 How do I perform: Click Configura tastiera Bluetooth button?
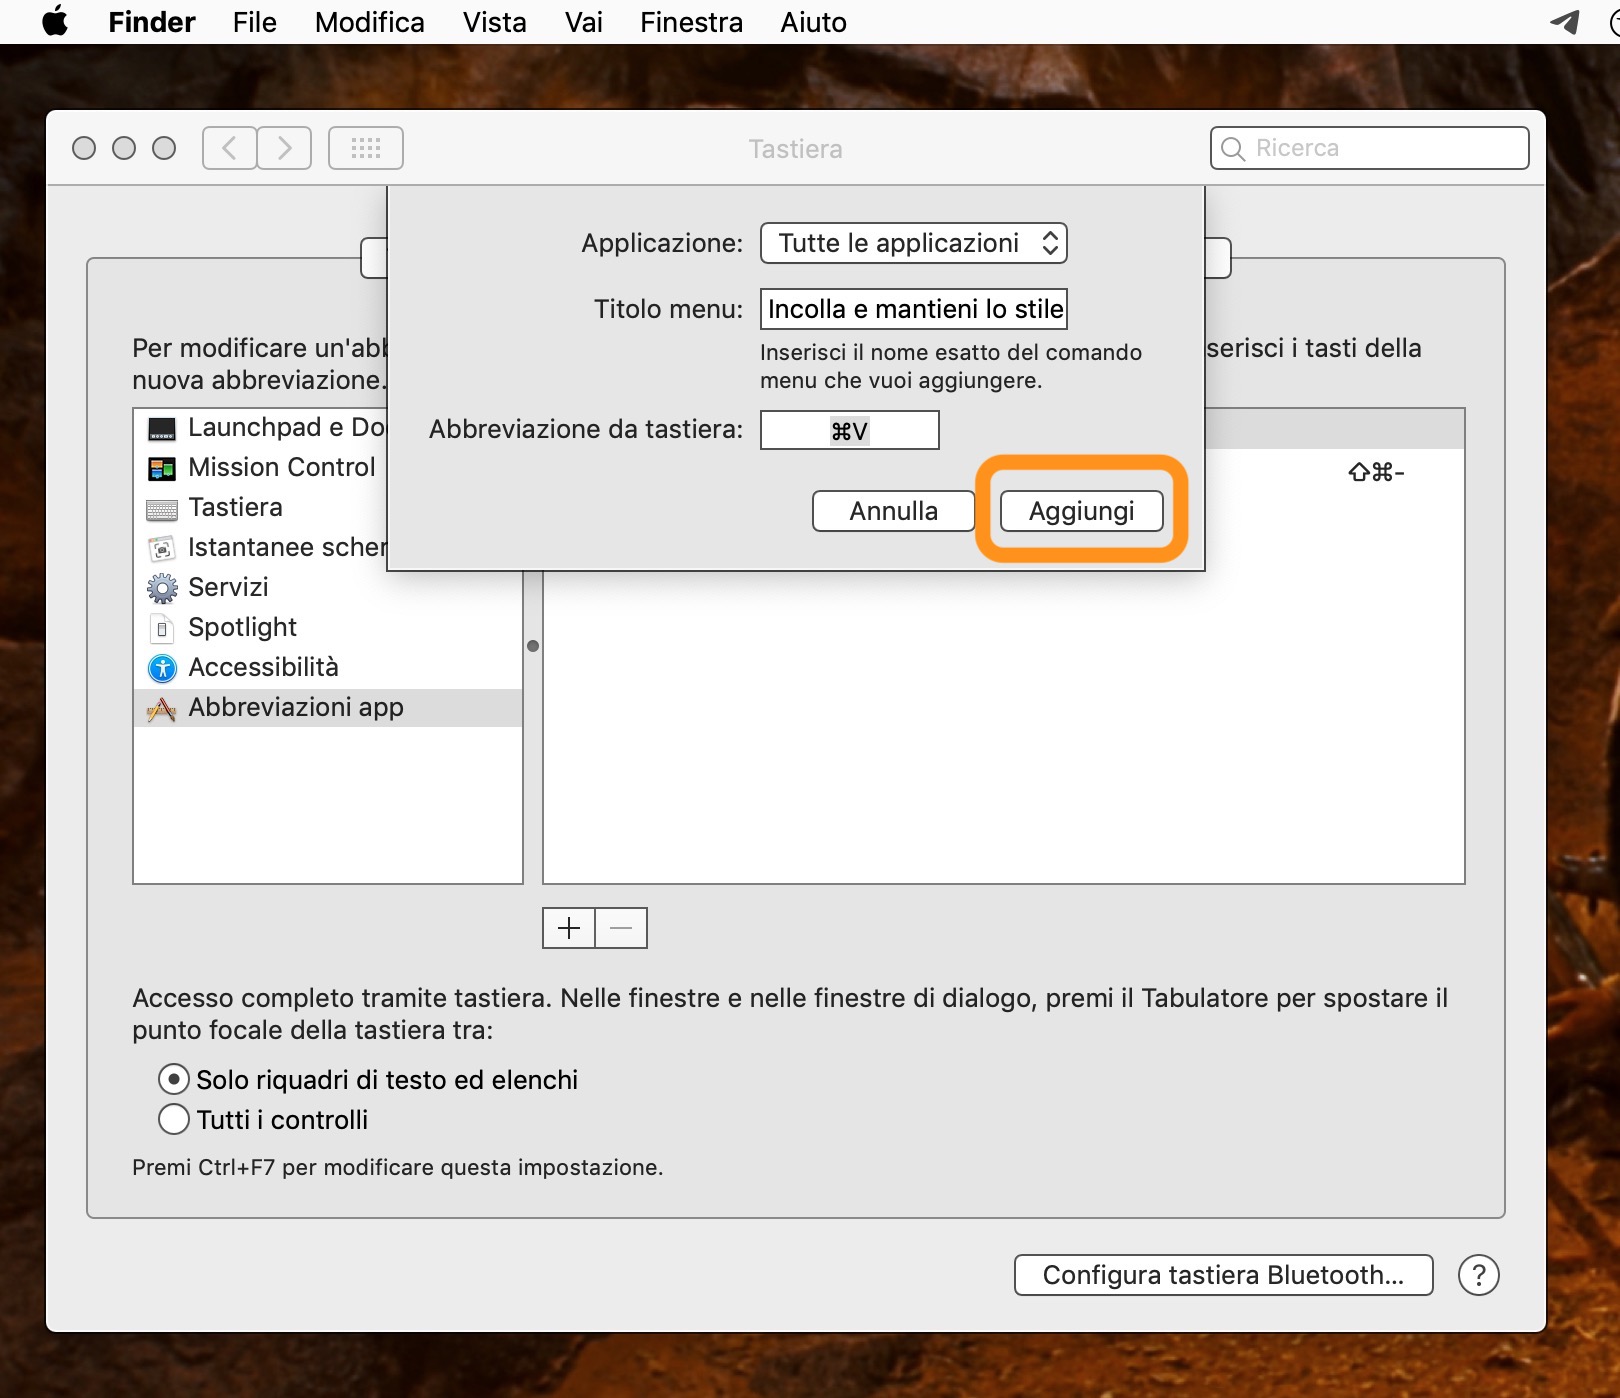coord(1224,1275)
